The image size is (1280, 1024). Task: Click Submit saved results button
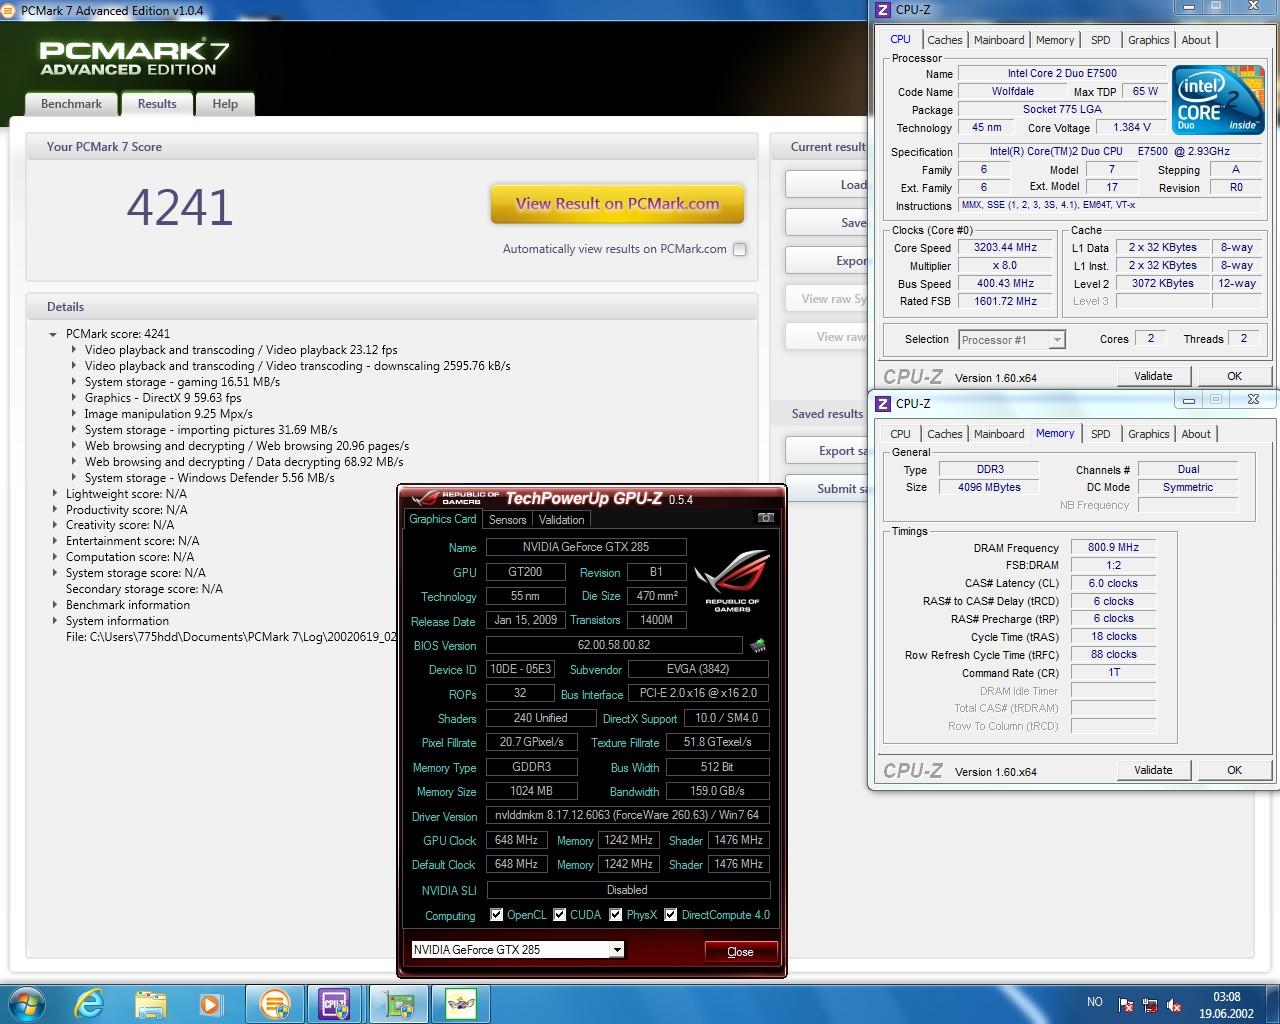(826, 488)
